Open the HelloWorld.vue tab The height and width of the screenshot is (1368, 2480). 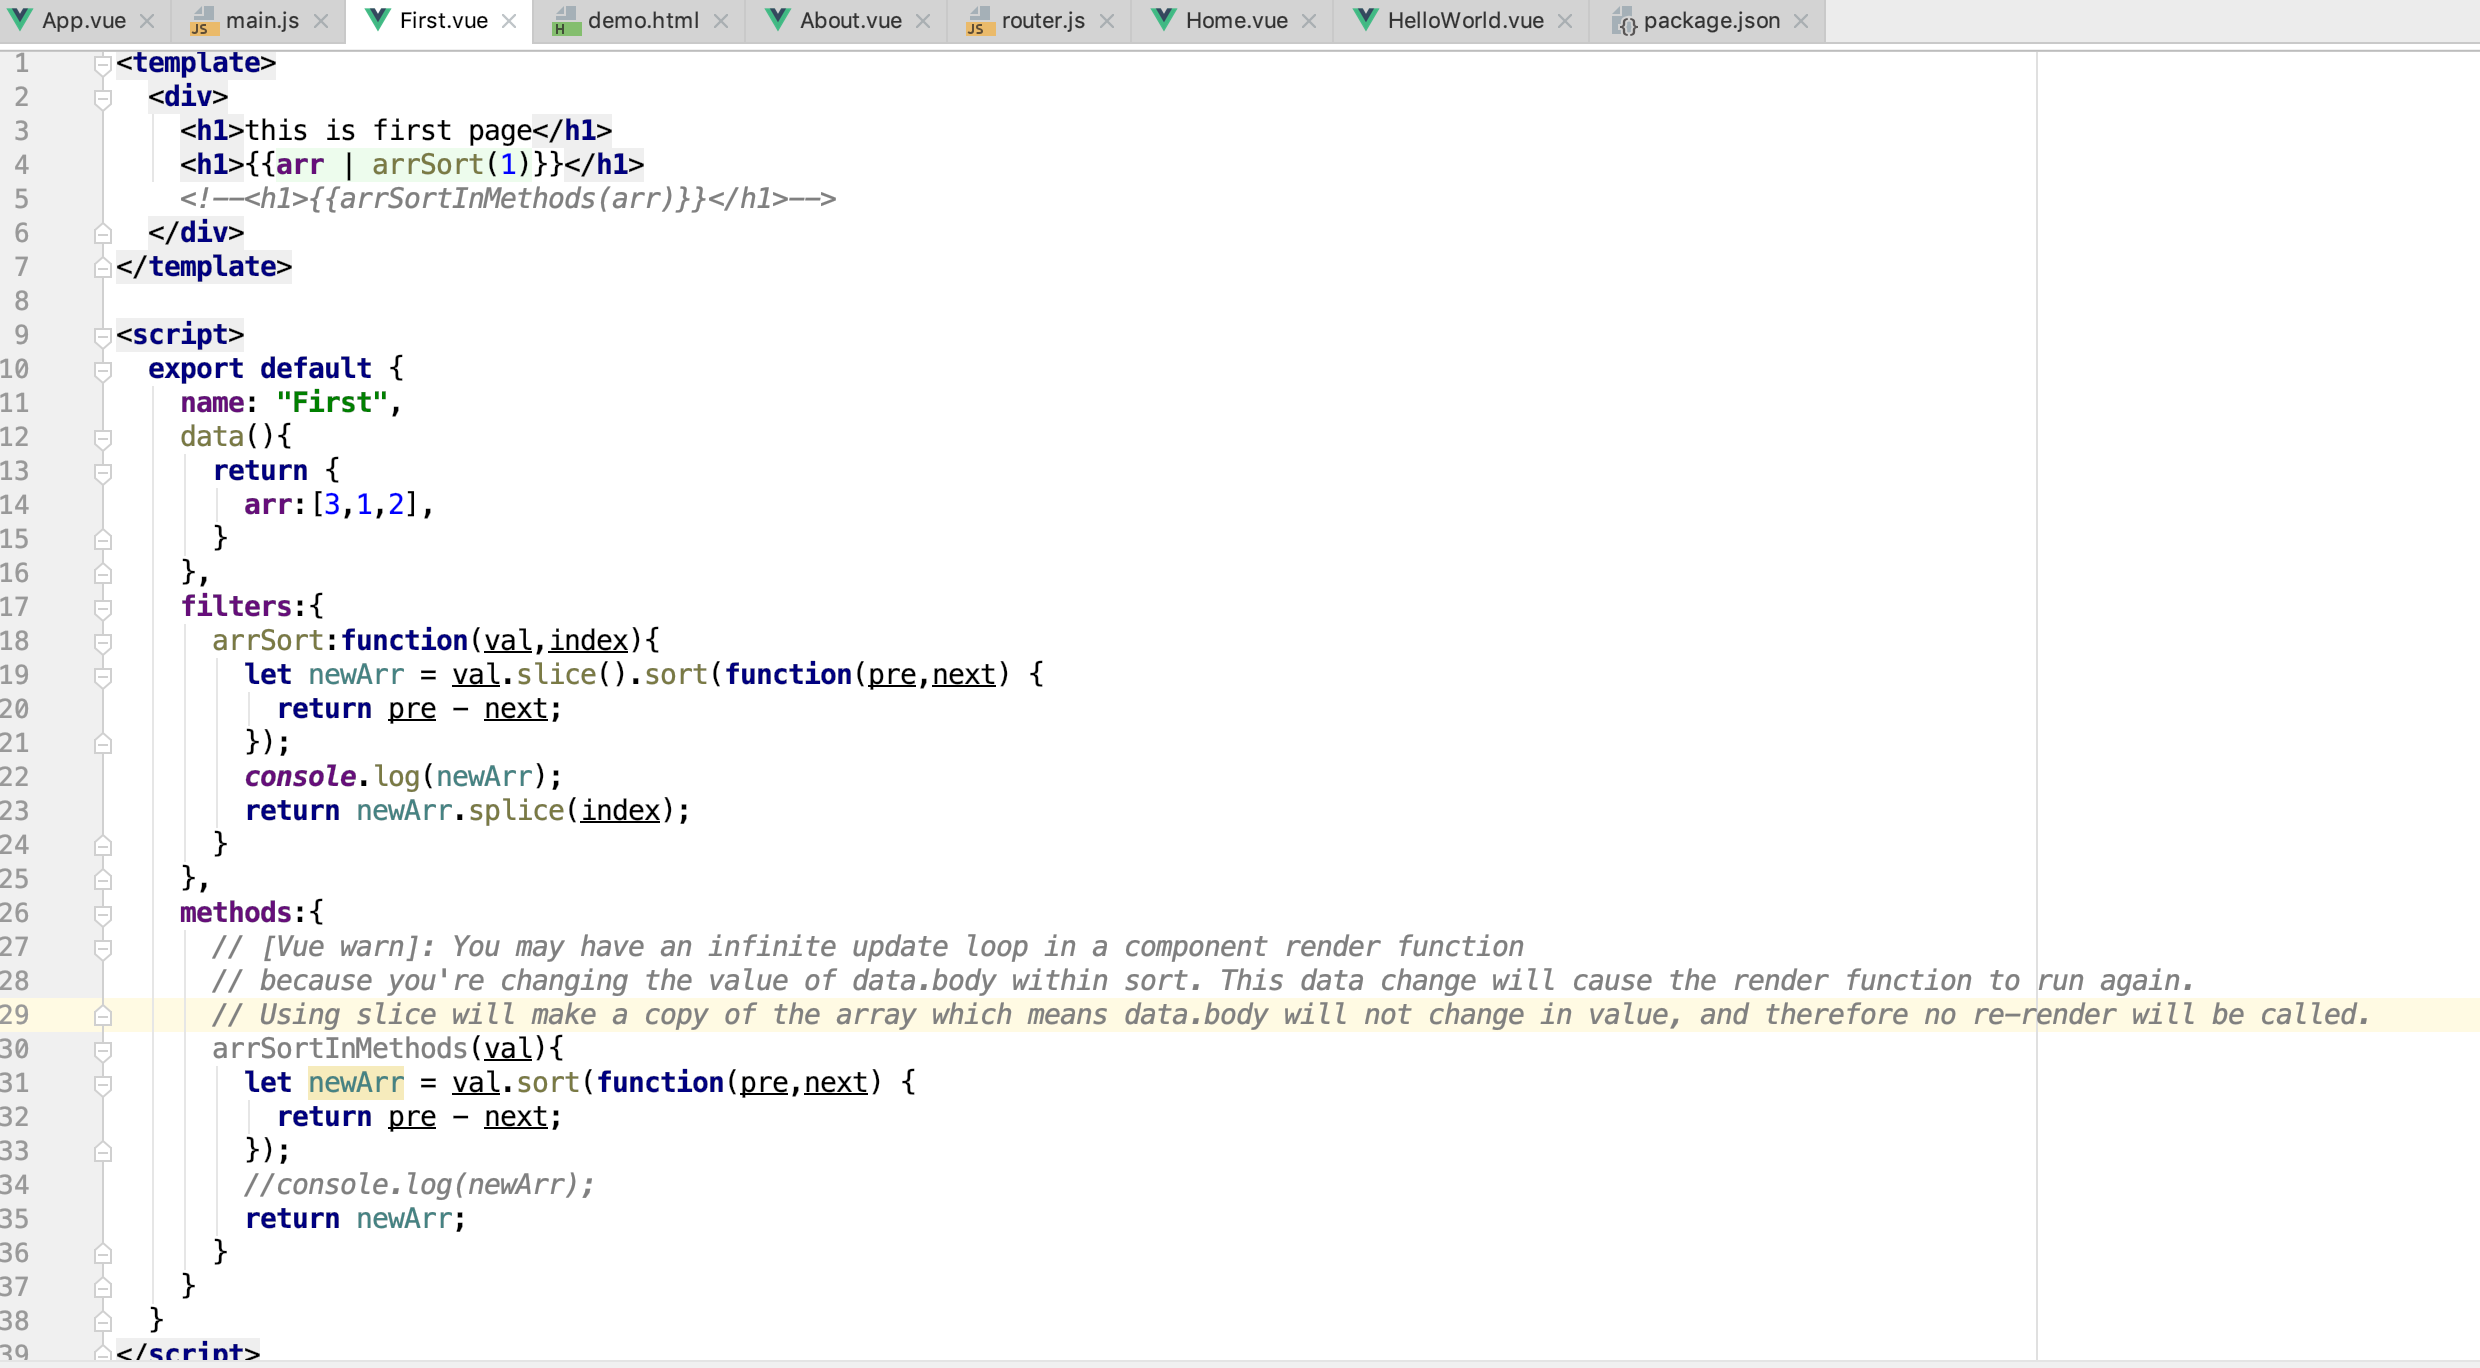point(1465,21)
